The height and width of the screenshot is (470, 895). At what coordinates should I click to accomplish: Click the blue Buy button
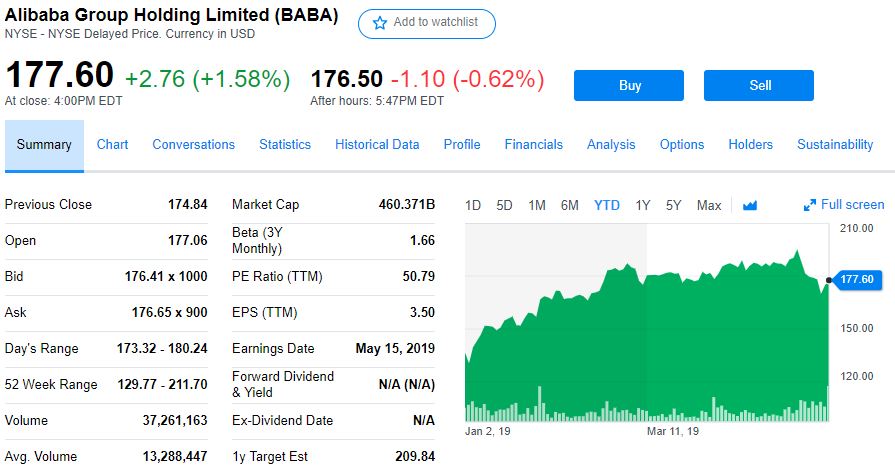629,86
